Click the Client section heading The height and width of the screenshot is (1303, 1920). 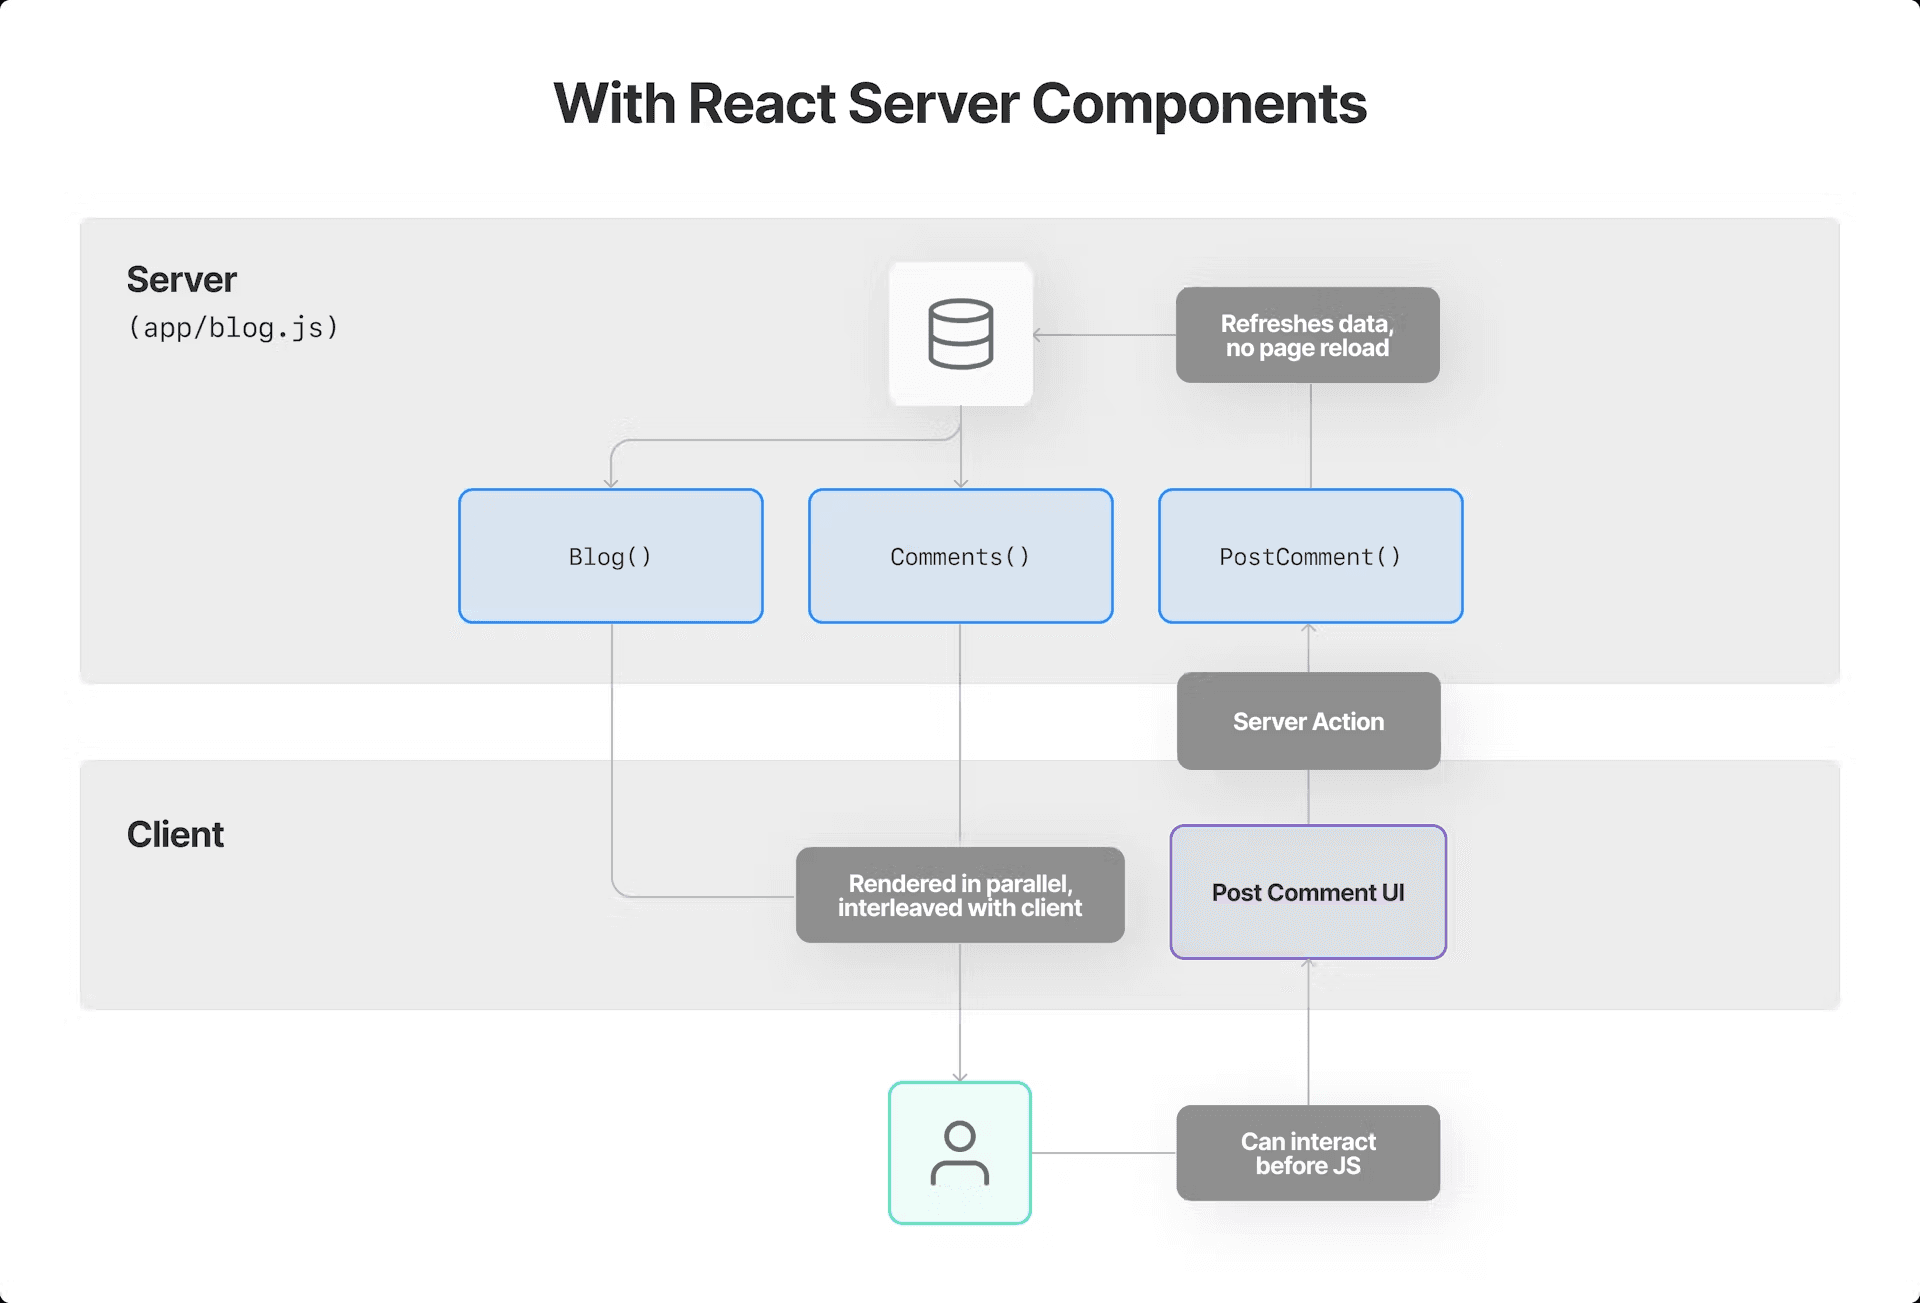click(x=175, y=833)
